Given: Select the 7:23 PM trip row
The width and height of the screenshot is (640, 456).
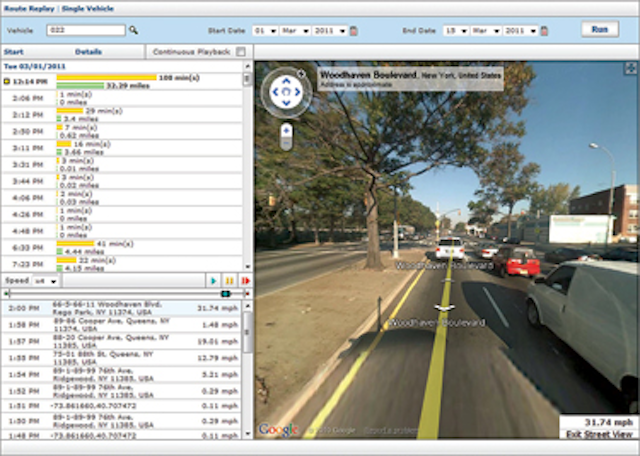Looking at the screenshot, I should 122,264.
